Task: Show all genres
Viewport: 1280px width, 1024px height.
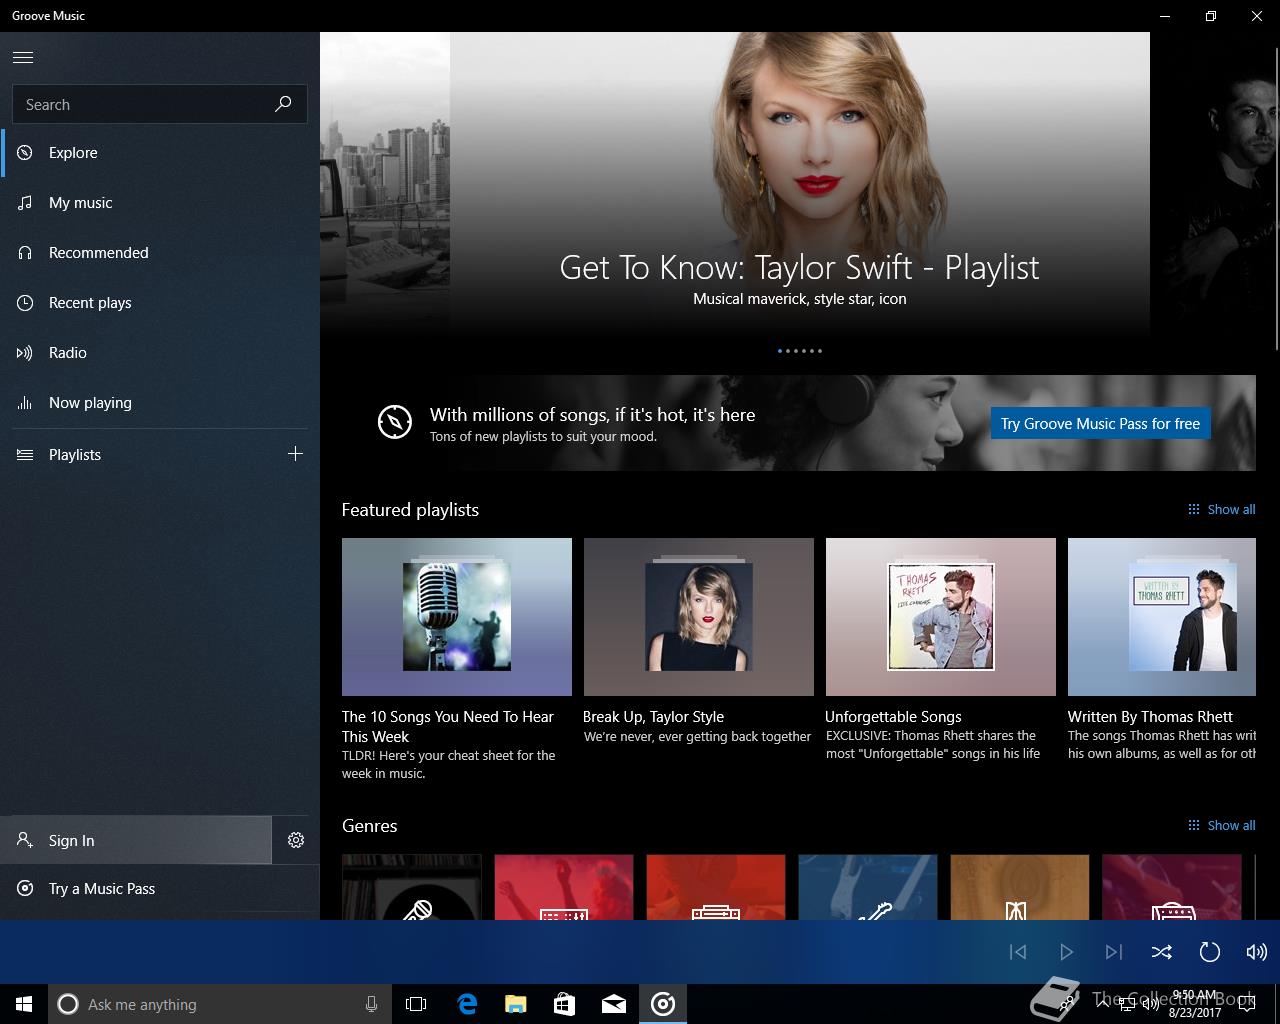Action: pos(1221,825)
